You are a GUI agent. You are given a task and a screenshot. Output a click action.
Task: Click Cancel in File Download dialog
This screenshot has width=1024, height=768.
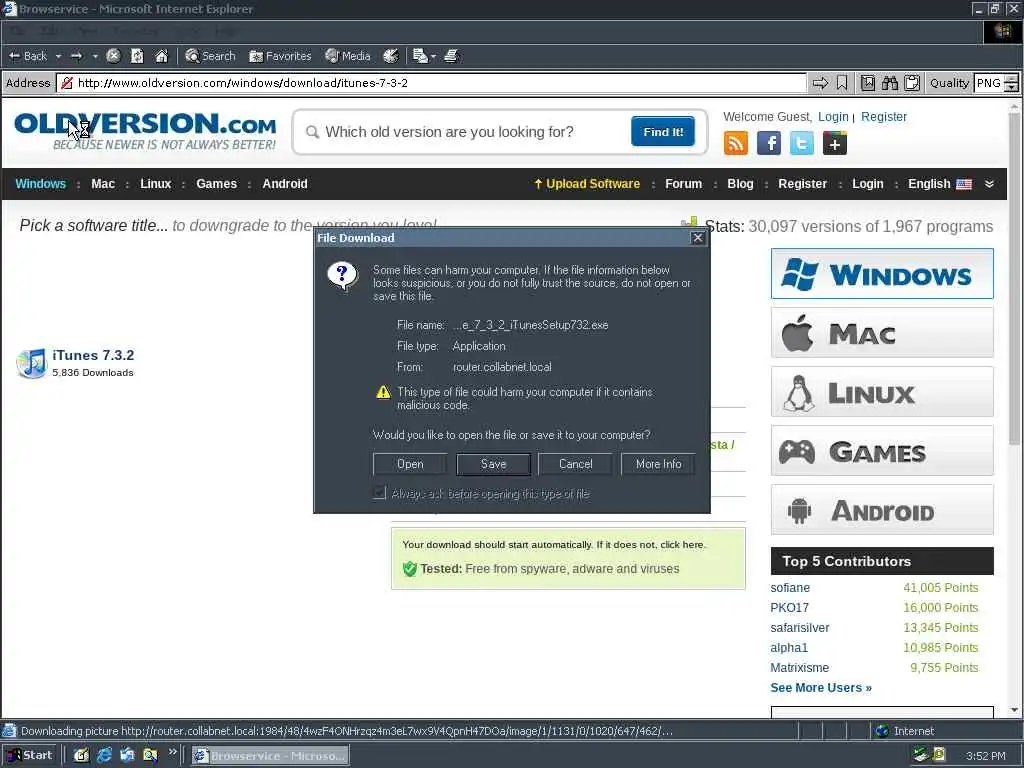pyautogui.click(x=575, y=464)
